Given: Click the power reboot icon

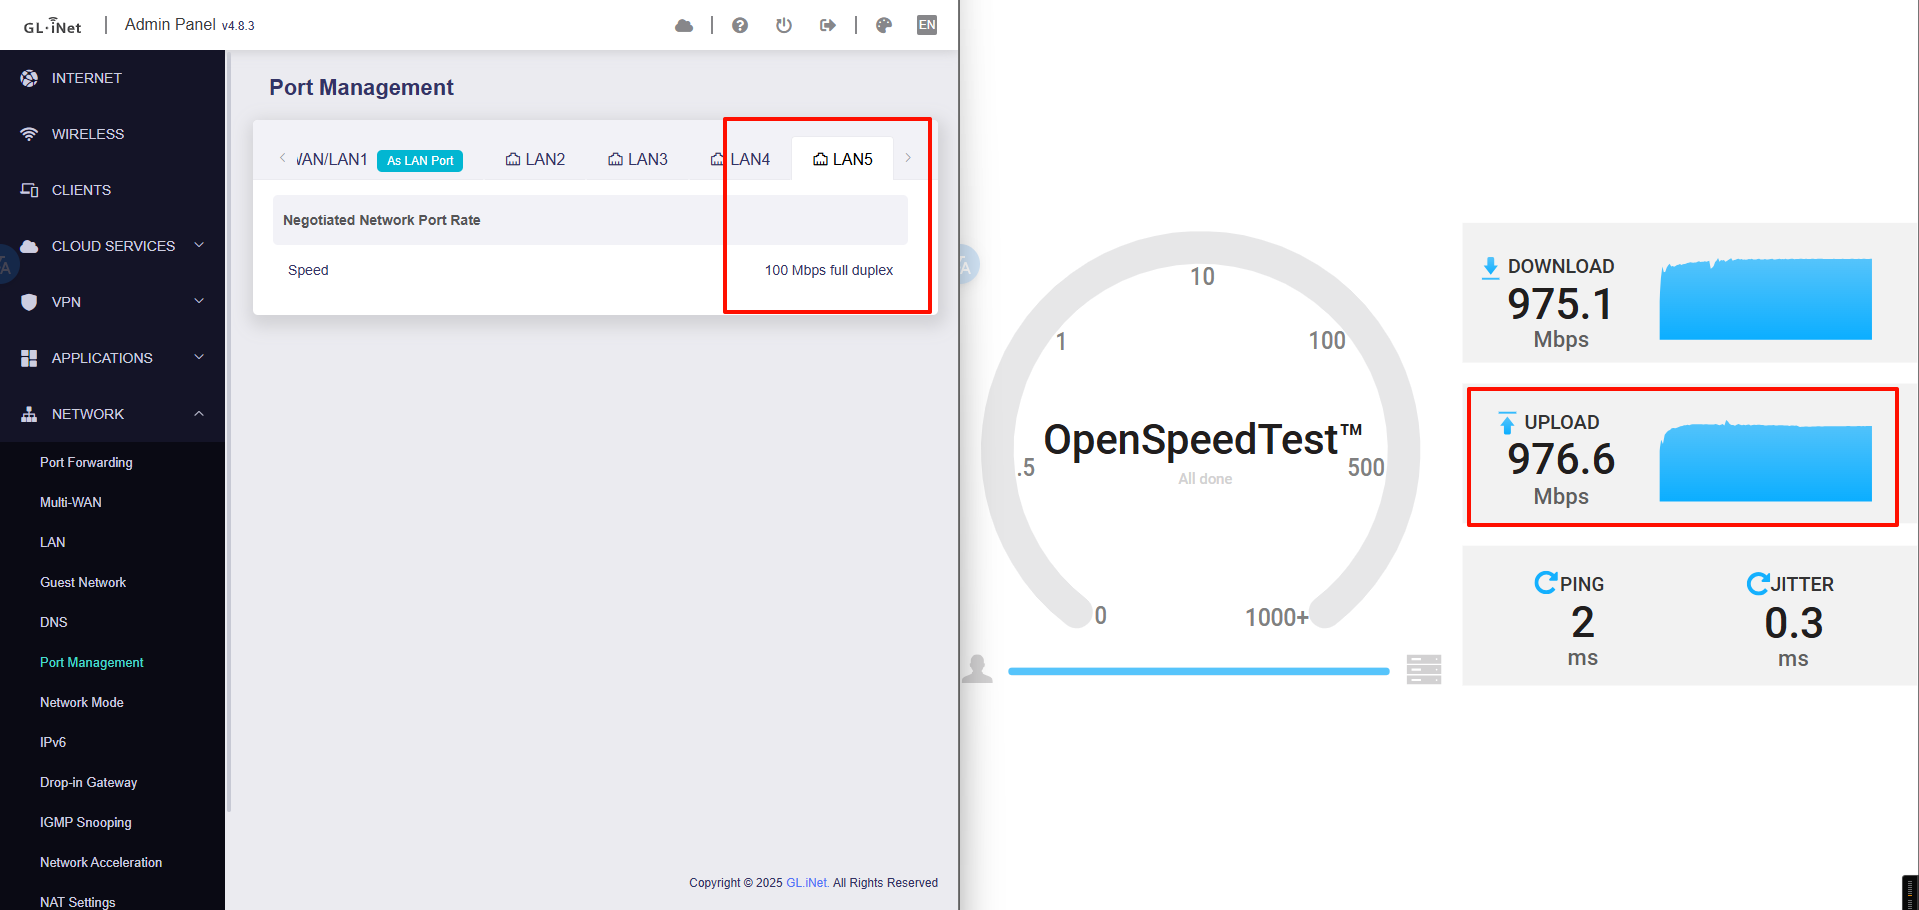Looking at the screenshot, I should [784, 25].
